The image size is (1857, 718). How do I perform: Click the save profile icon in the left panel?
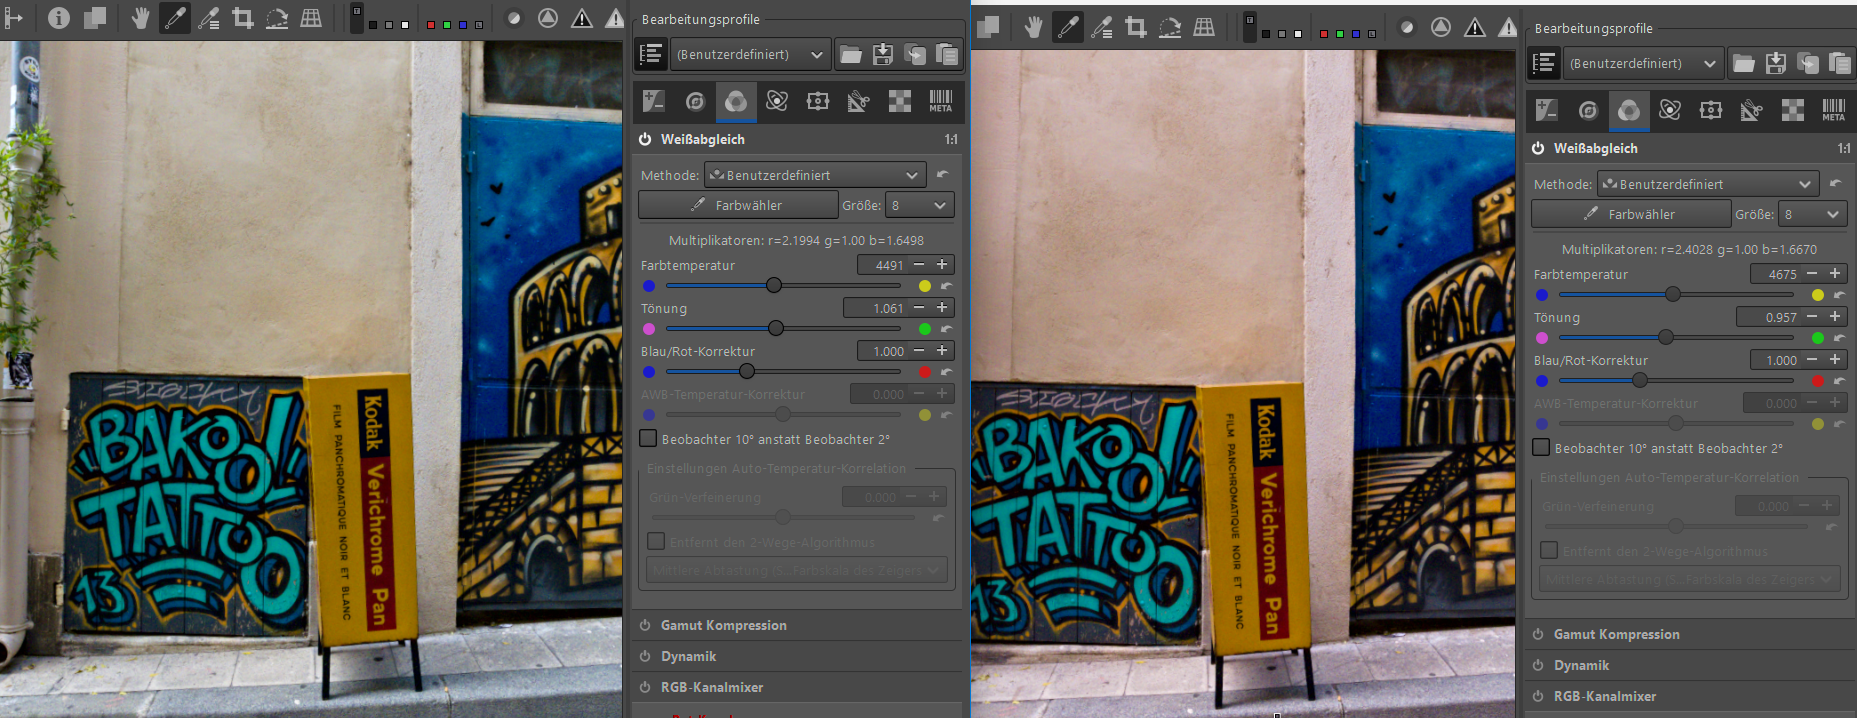[x=883, y=55]
